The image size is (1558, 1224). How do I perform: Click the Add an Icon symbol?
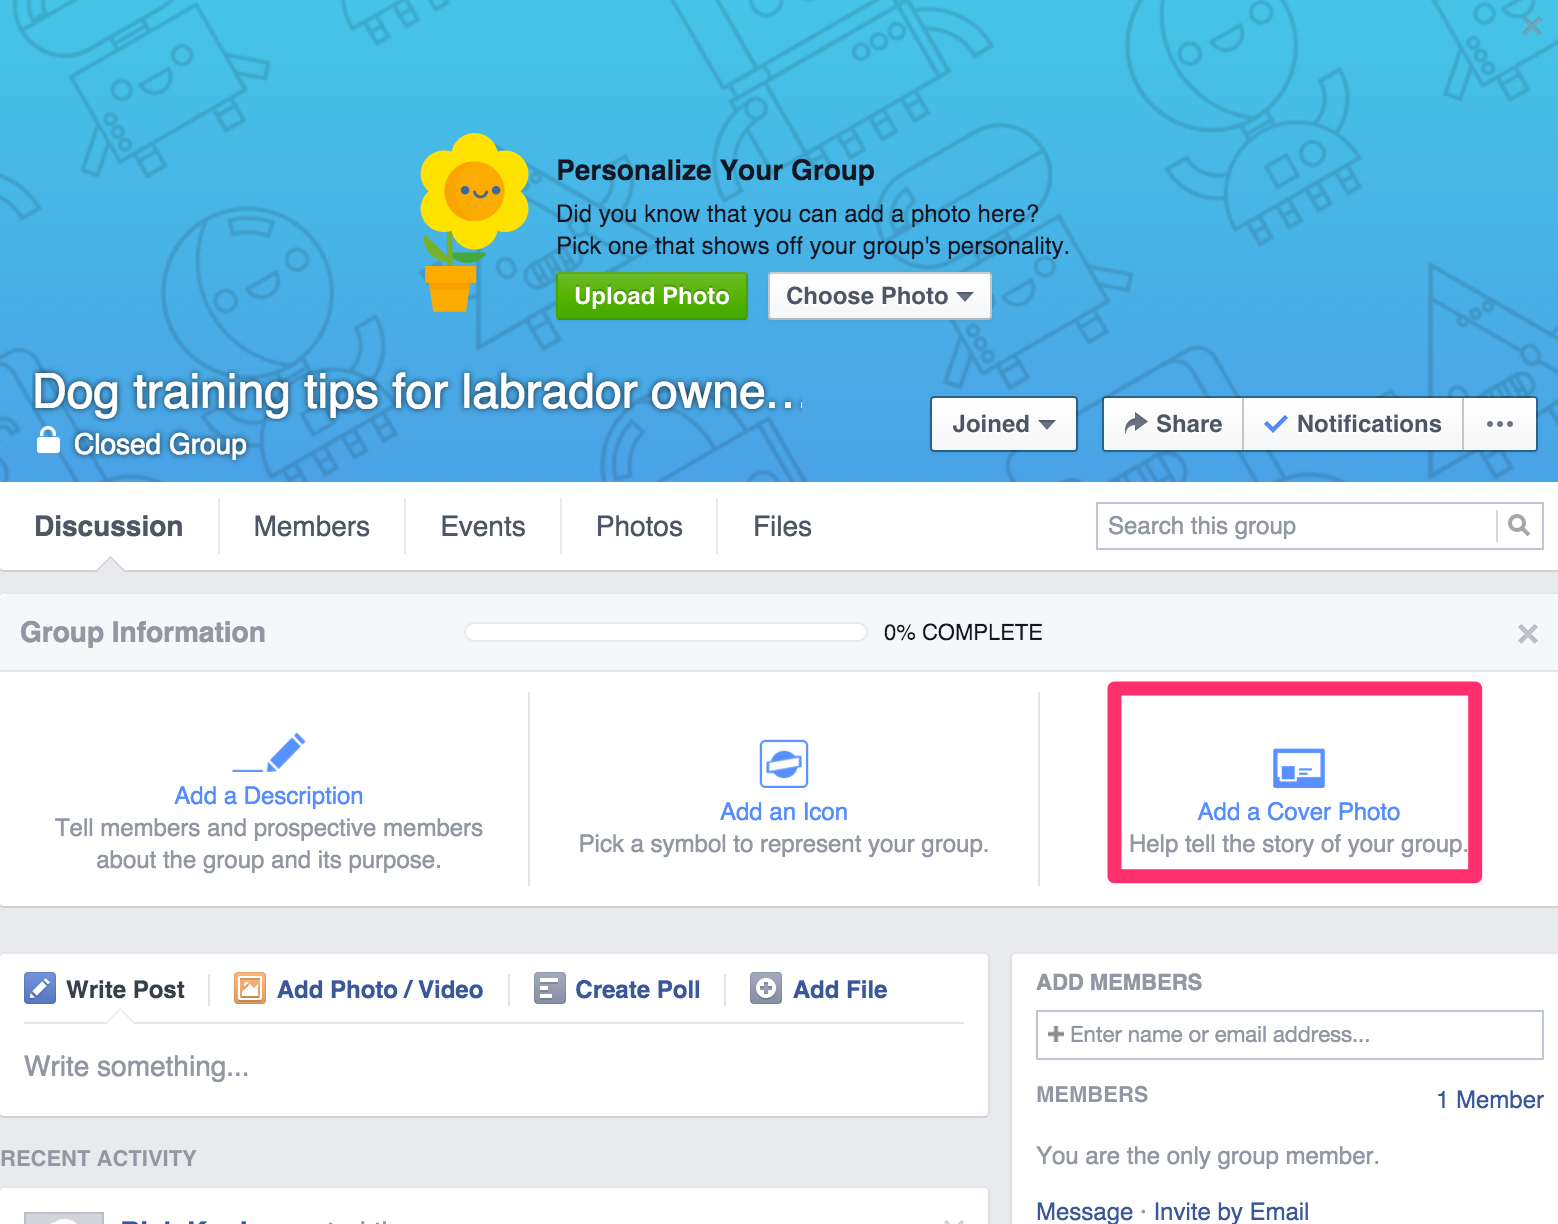[x=784, y=764]
